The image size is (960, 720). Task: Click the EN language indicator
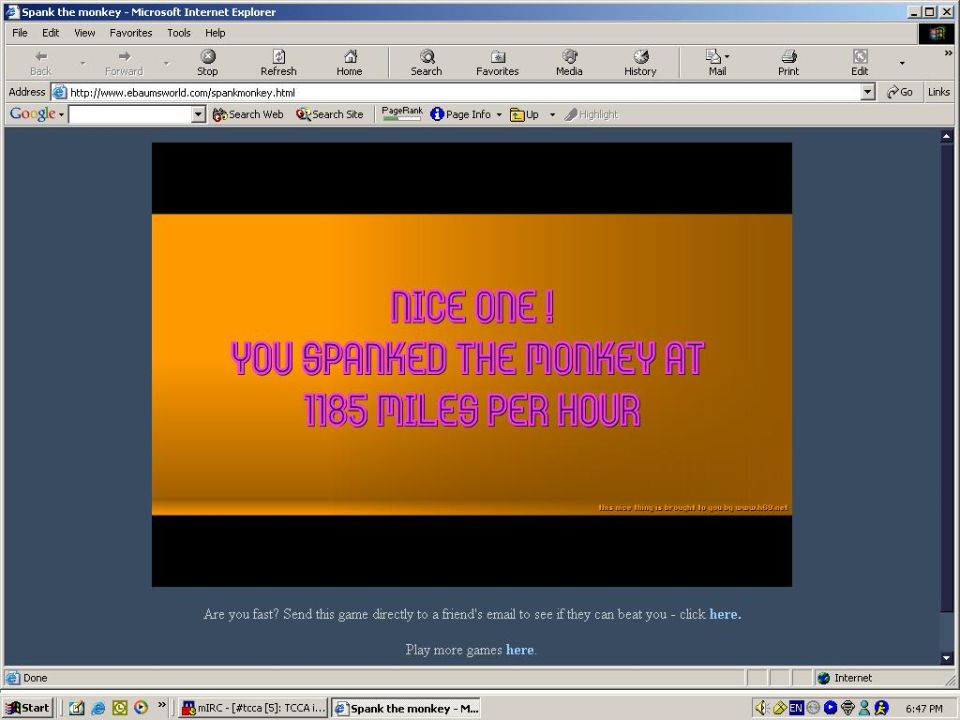point(796,708)
